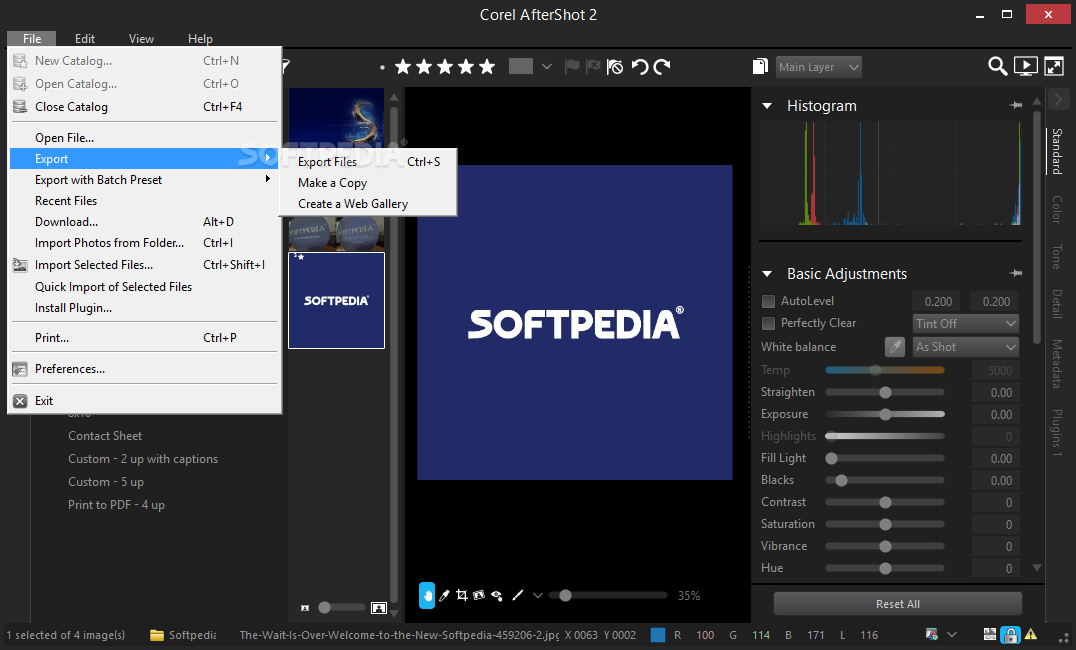Open the Edit menu

(85, 39)
